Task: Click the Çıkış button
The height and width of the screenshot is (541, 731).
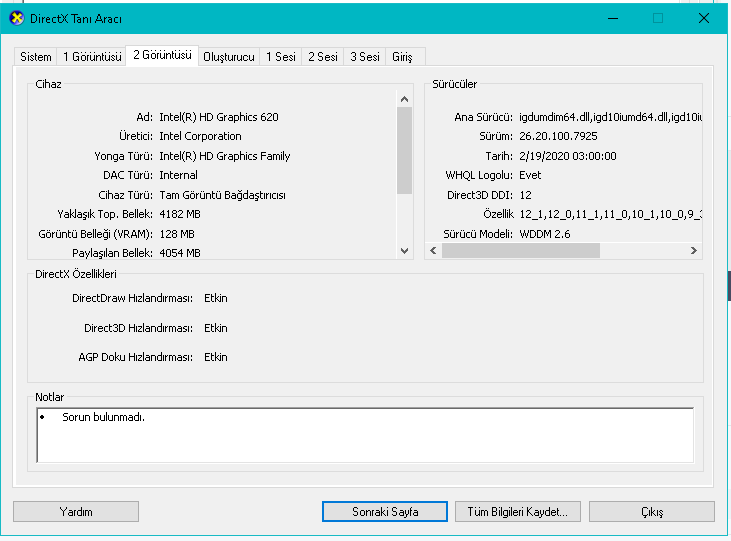Action: coord(652,512)
